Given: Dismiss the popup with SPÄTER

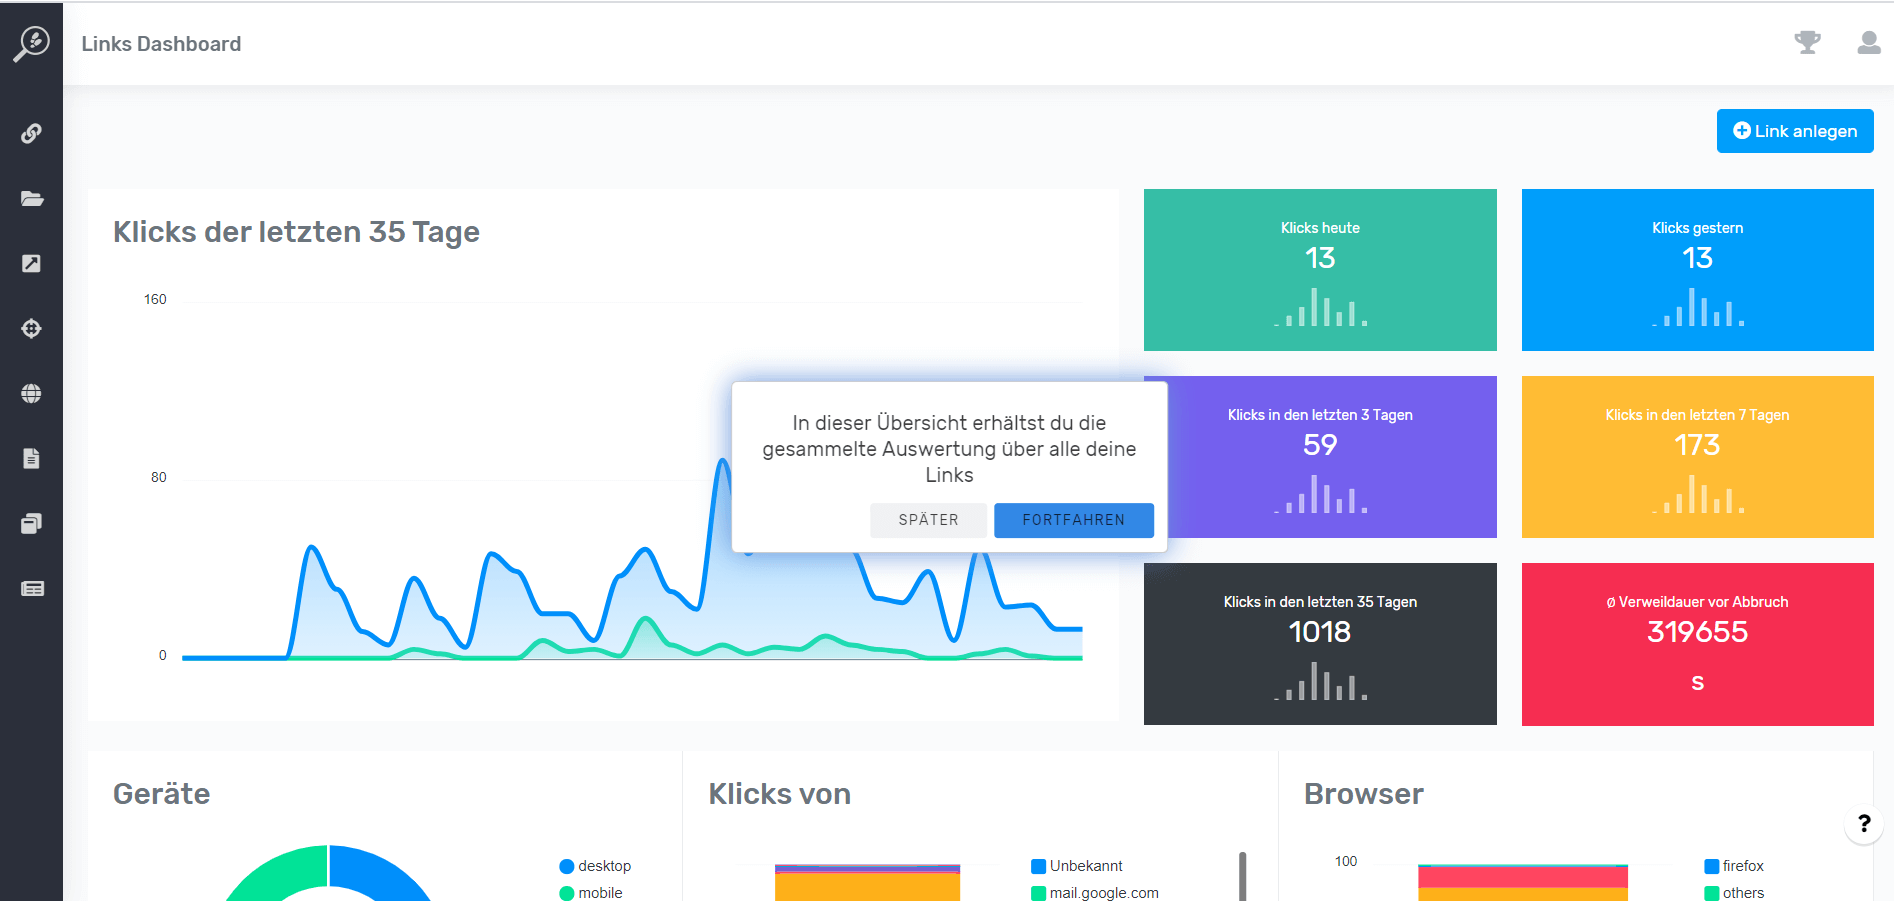Looking at the screenshot, I should pyautogui.click(x=928, y=520).
